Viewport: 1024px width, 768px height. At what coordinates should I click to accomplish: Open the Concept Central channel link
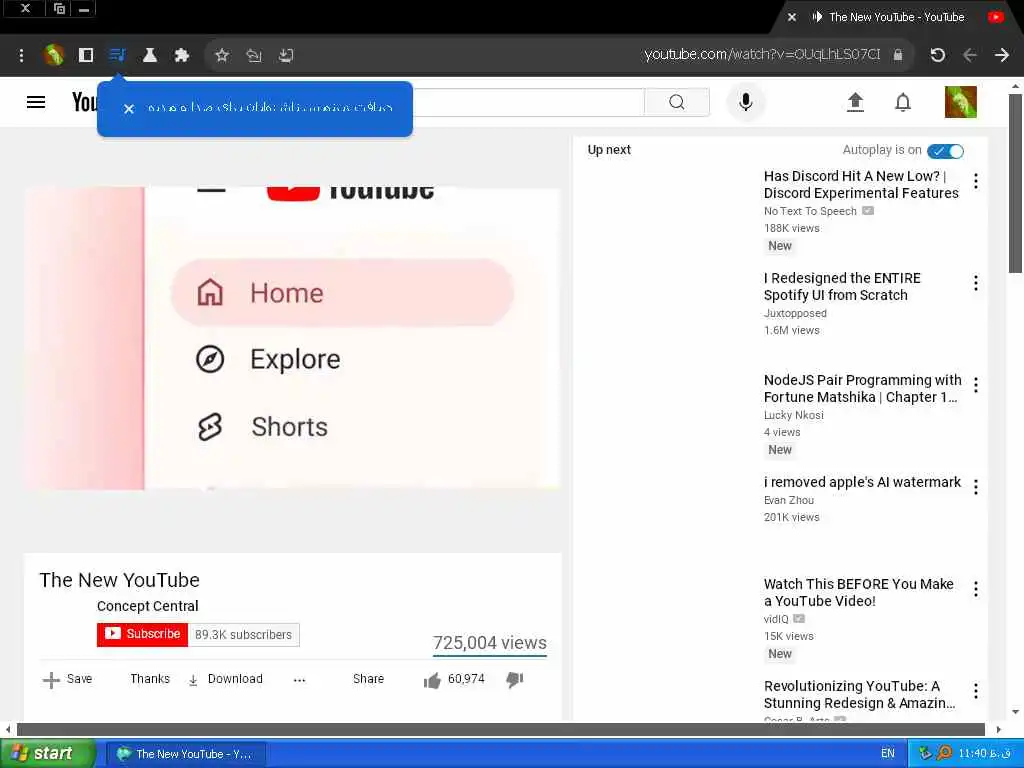pyautogui.click(x=148, y=606)
